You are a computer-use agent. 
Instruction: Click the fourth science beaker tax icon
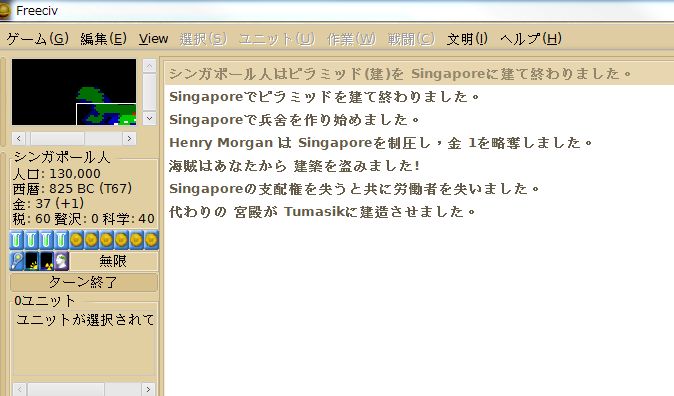pos(61,240)
